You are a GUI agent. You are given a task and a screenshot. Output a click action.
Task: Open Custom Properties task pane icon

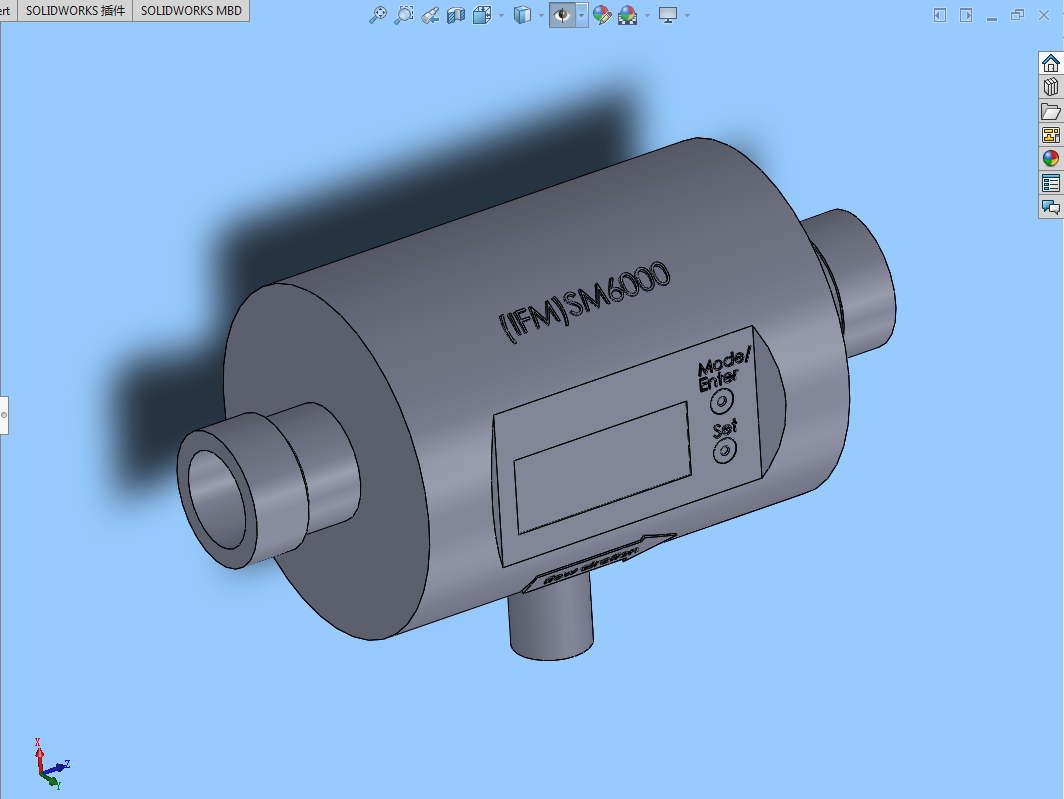click(1050, 183)
